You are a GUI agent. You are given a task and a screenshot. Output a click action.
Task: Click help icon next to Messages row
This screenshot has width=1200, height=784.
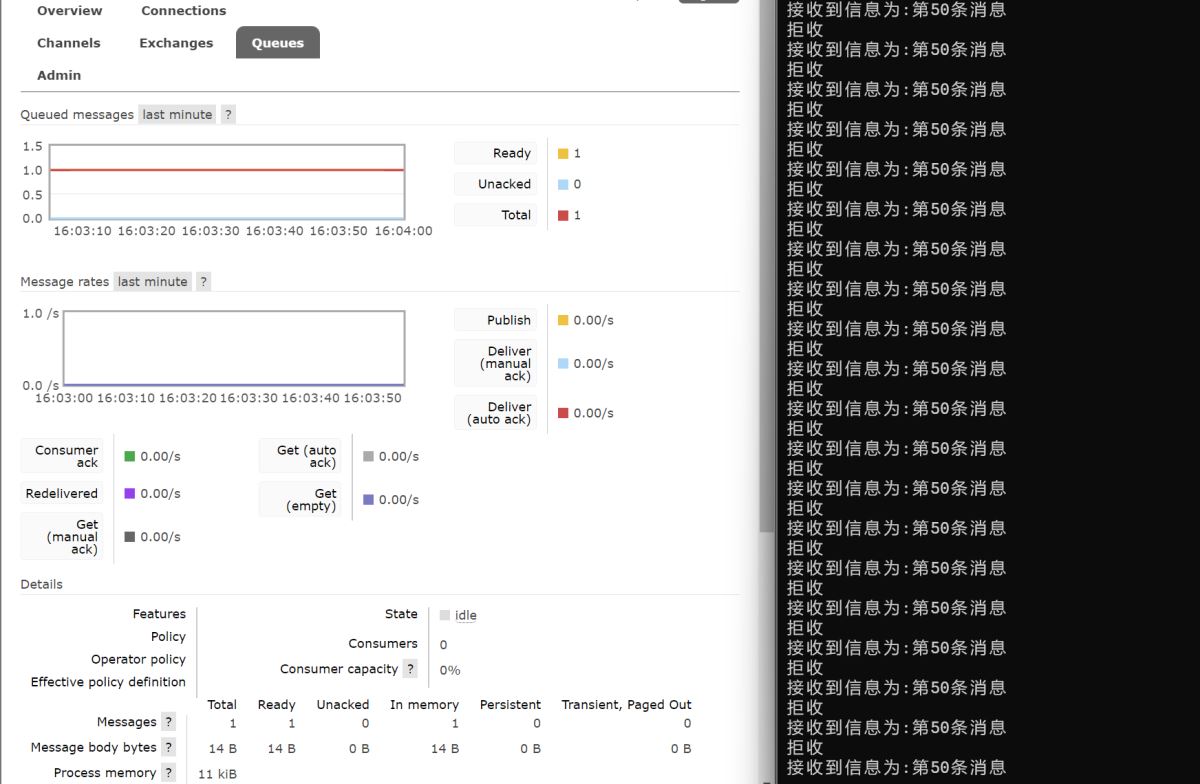[168, 722]
